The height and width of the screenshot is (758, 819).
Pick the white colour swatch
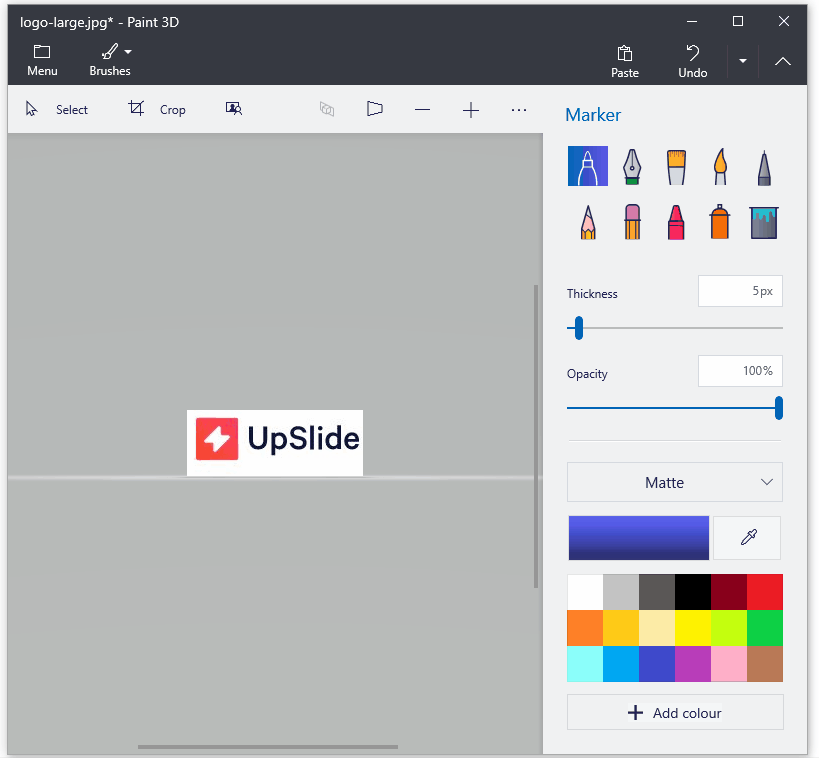pyautogui.click(x=585, y=592)
